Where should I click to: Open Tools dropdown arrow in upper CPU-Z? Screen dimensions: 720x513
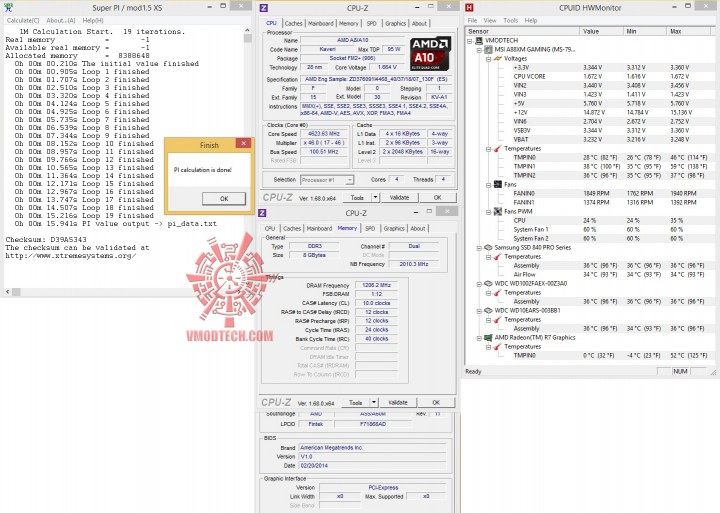[375, 197]
